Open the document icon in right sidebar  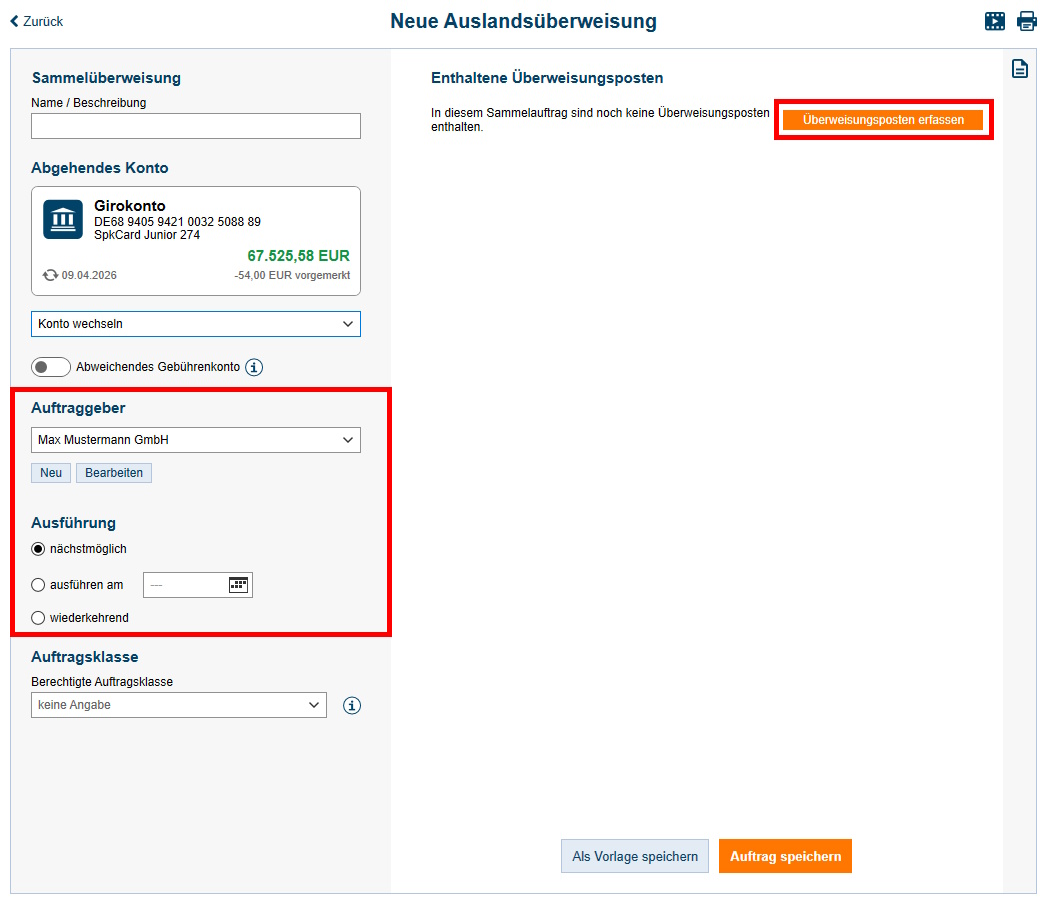tap(1019, 69)
